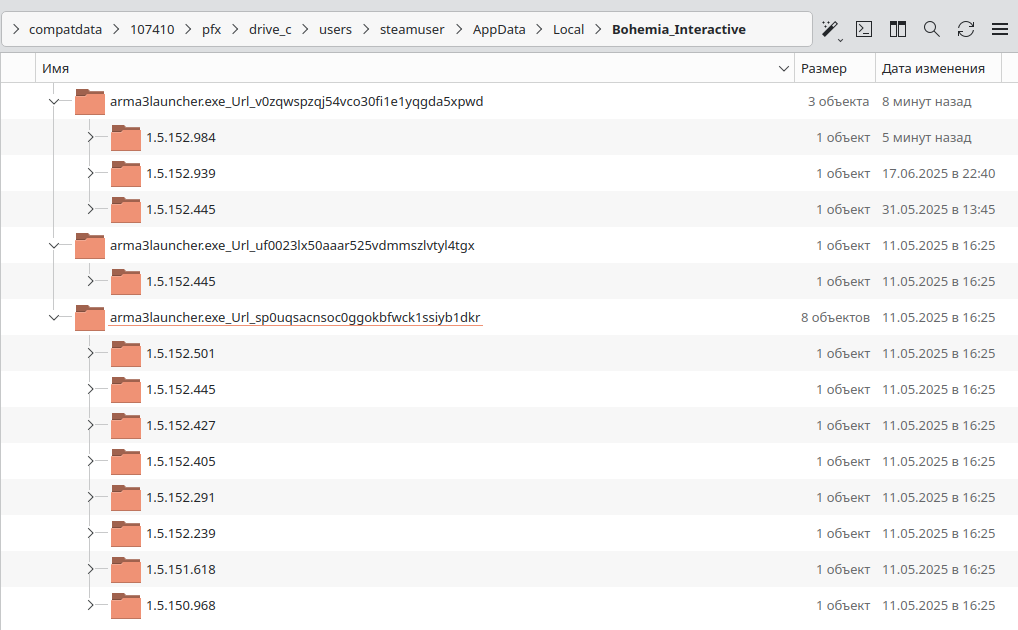Viewport: 1018px width, 630px height.
Task: Expand the 1.5.152.427 folder arrow
Action: point(90,425)
